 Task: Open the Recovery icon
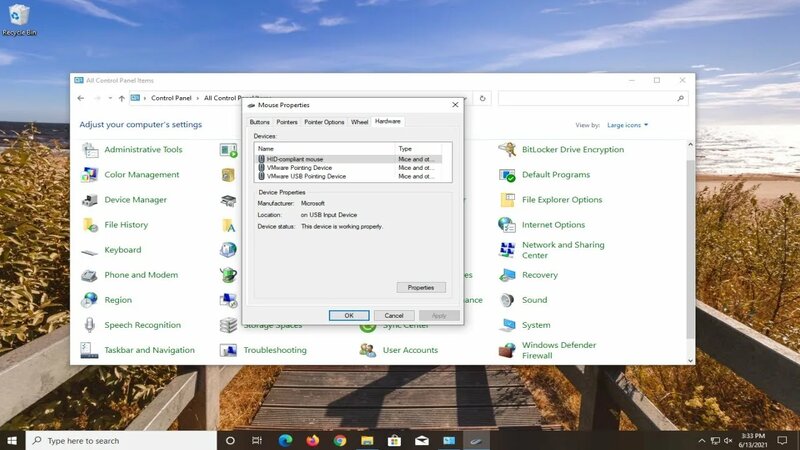(x=508, y=275)
